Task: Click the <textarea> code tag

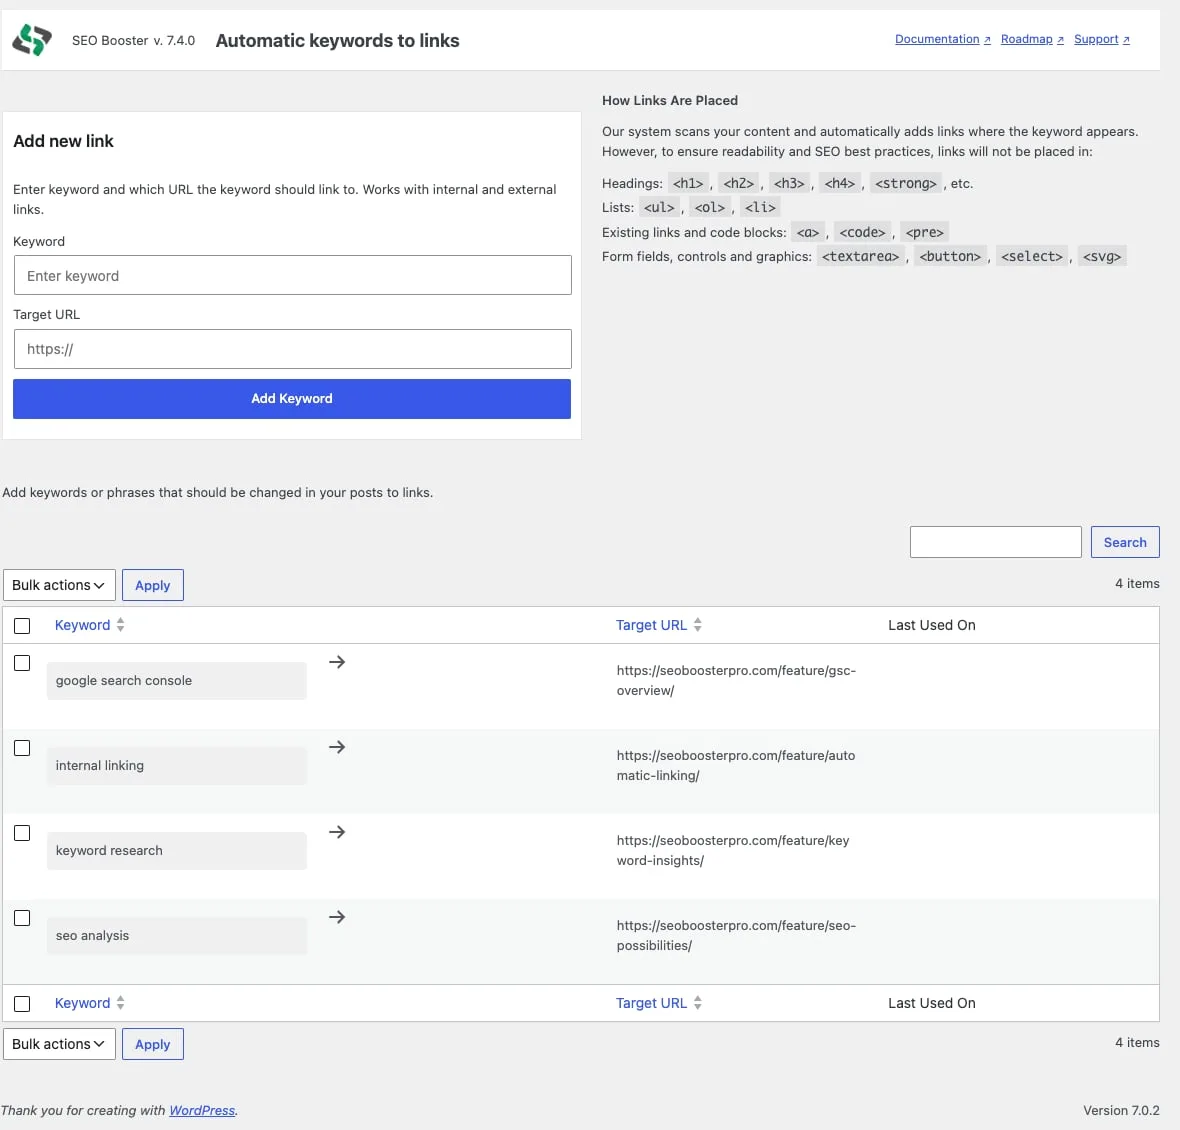Action: 860,257
